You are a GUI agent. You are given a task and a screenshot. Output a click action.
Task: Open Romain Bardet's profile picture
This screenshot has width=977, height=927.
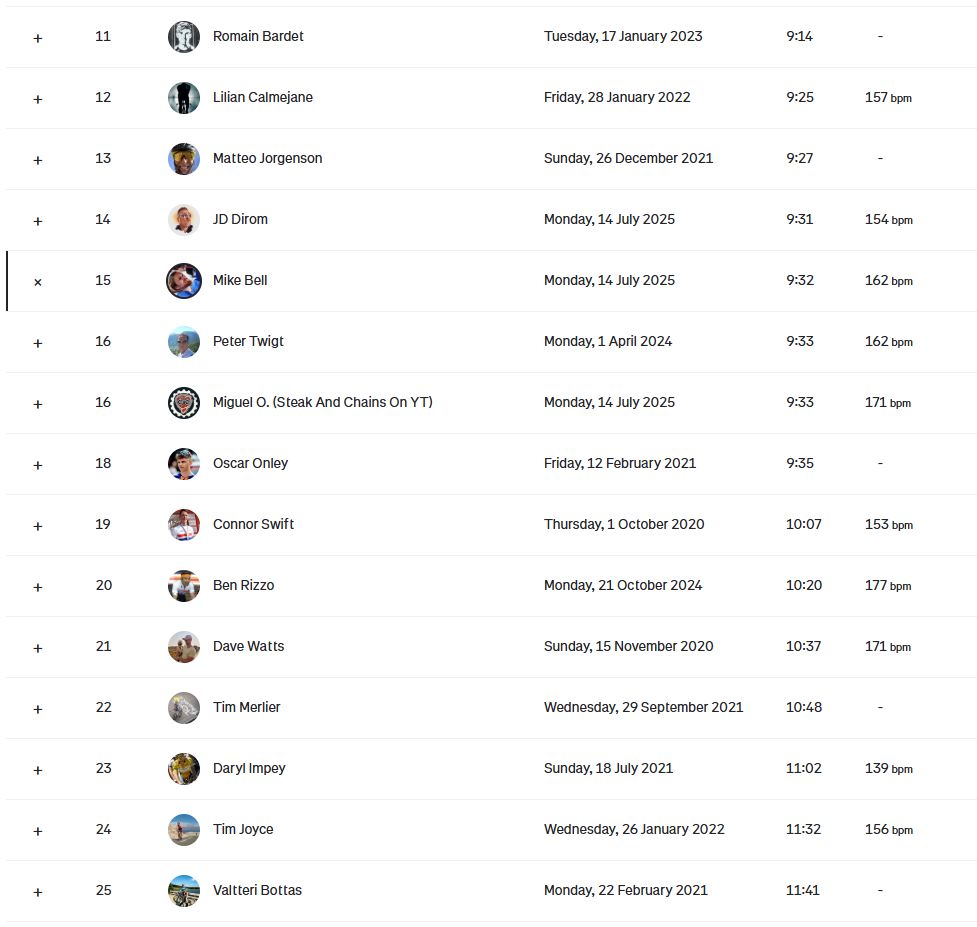[184, 36]
